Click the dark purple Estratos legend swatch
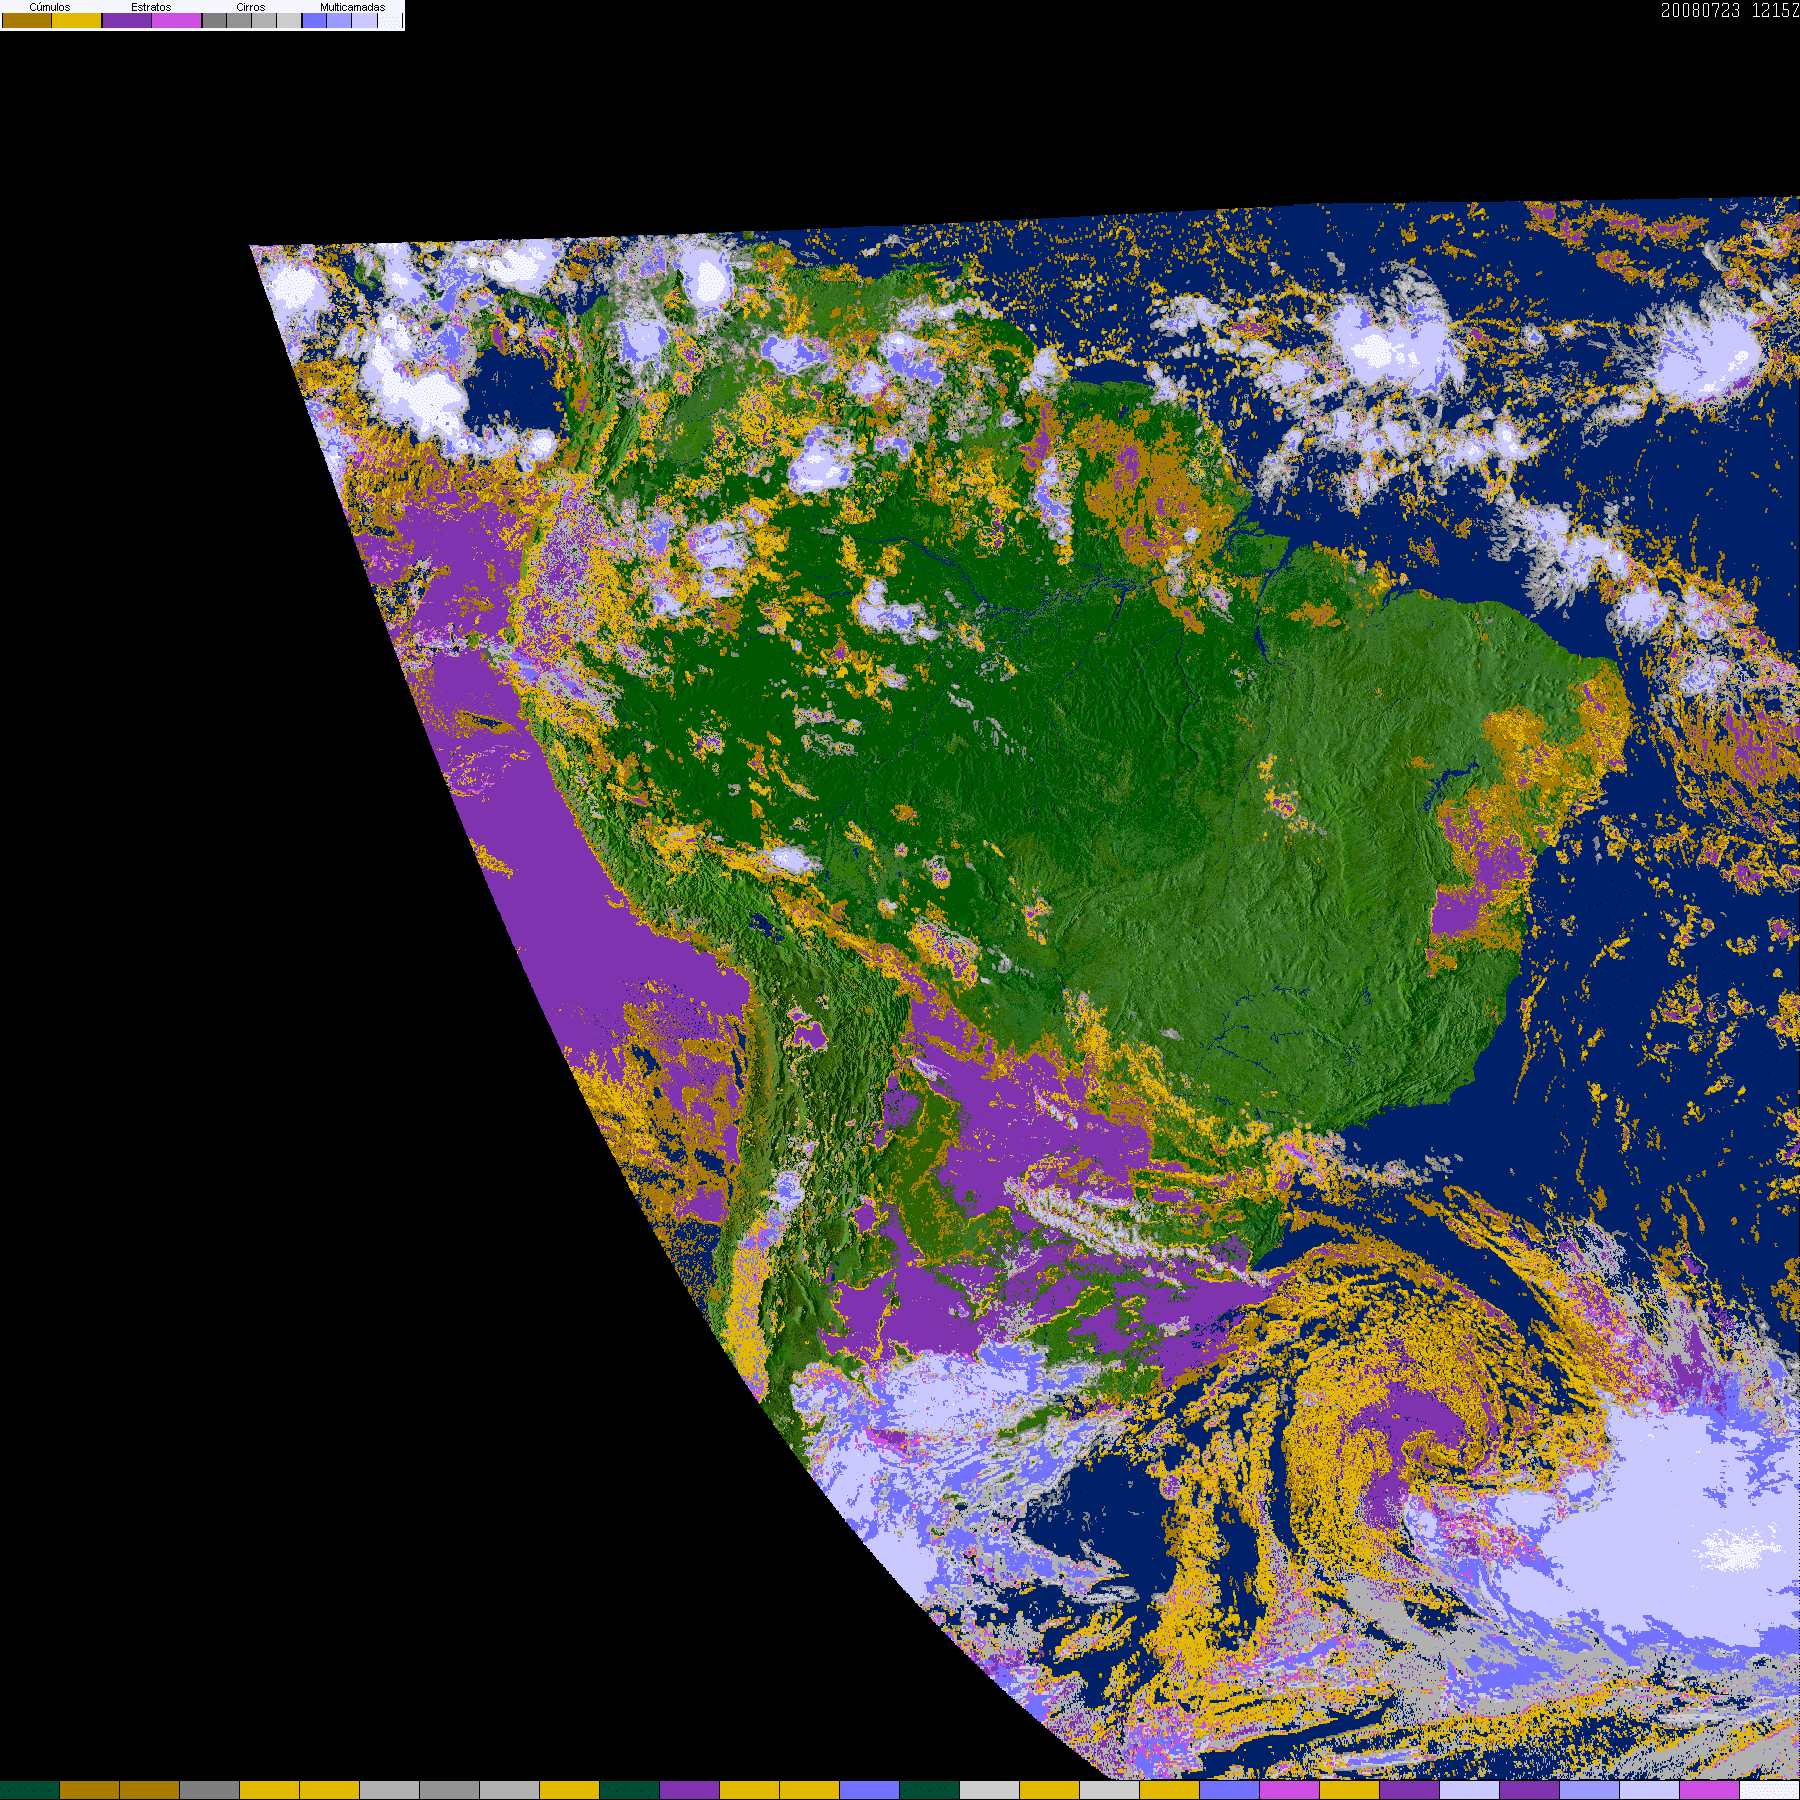This screenshot has width=1800, height=1800. (127, 20)
